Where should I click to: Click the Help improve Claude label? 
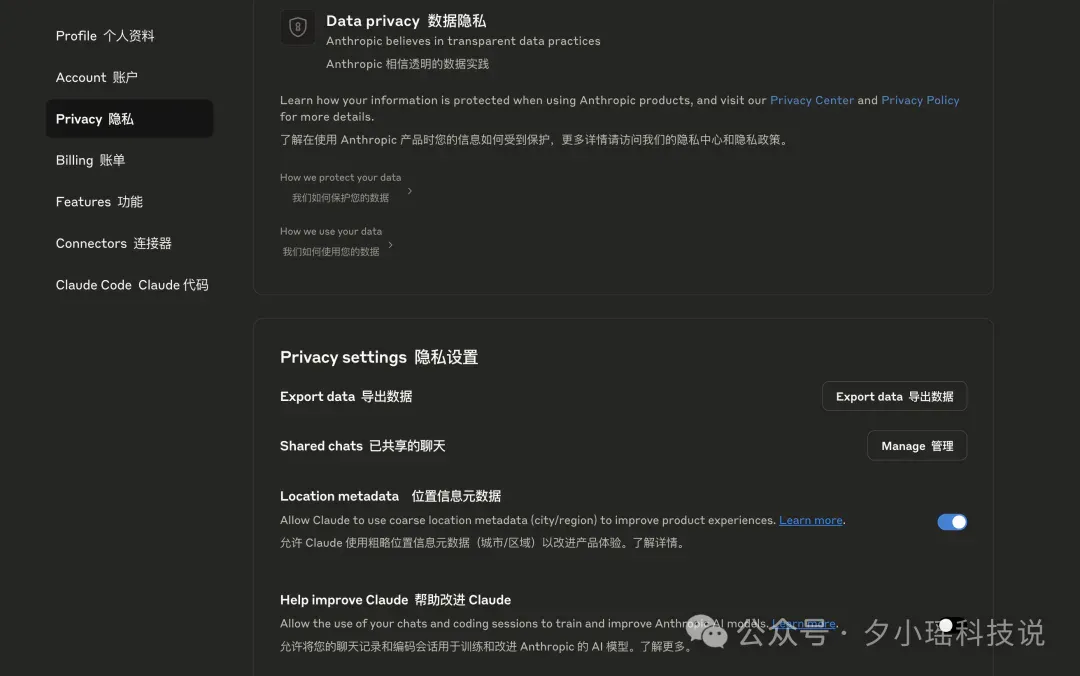(x=395, y=600)
